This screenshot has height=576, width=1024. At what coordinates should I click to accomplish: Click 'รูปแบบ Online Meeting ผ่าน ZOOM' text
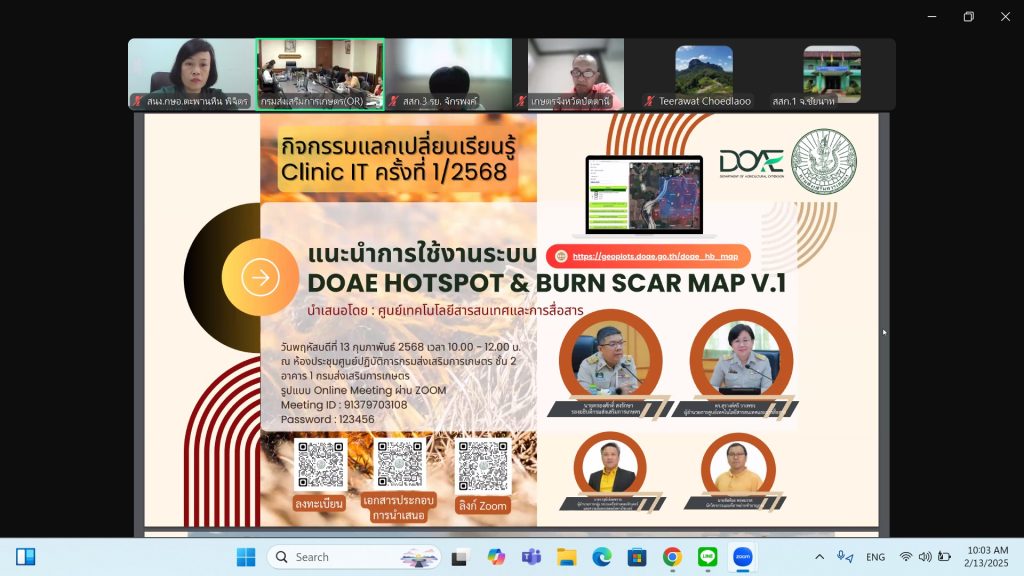(363, 390)
